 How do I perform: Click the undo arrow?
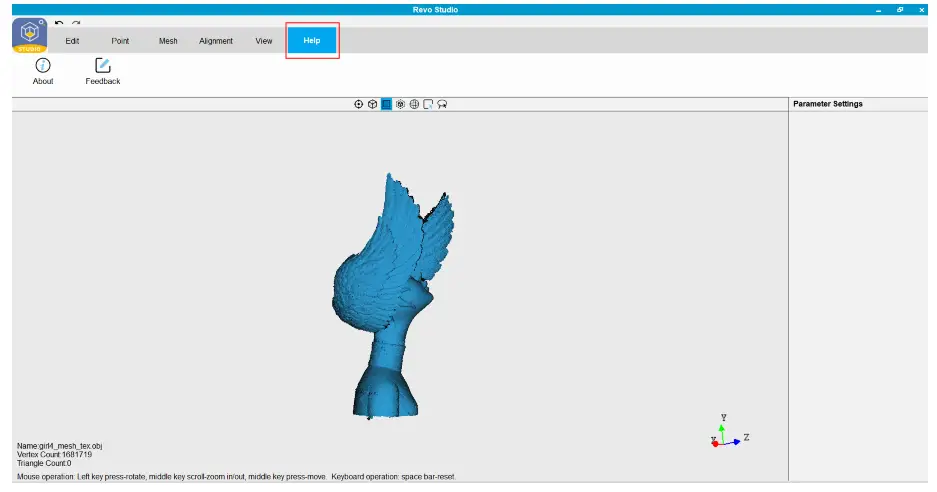coord(59,24)
